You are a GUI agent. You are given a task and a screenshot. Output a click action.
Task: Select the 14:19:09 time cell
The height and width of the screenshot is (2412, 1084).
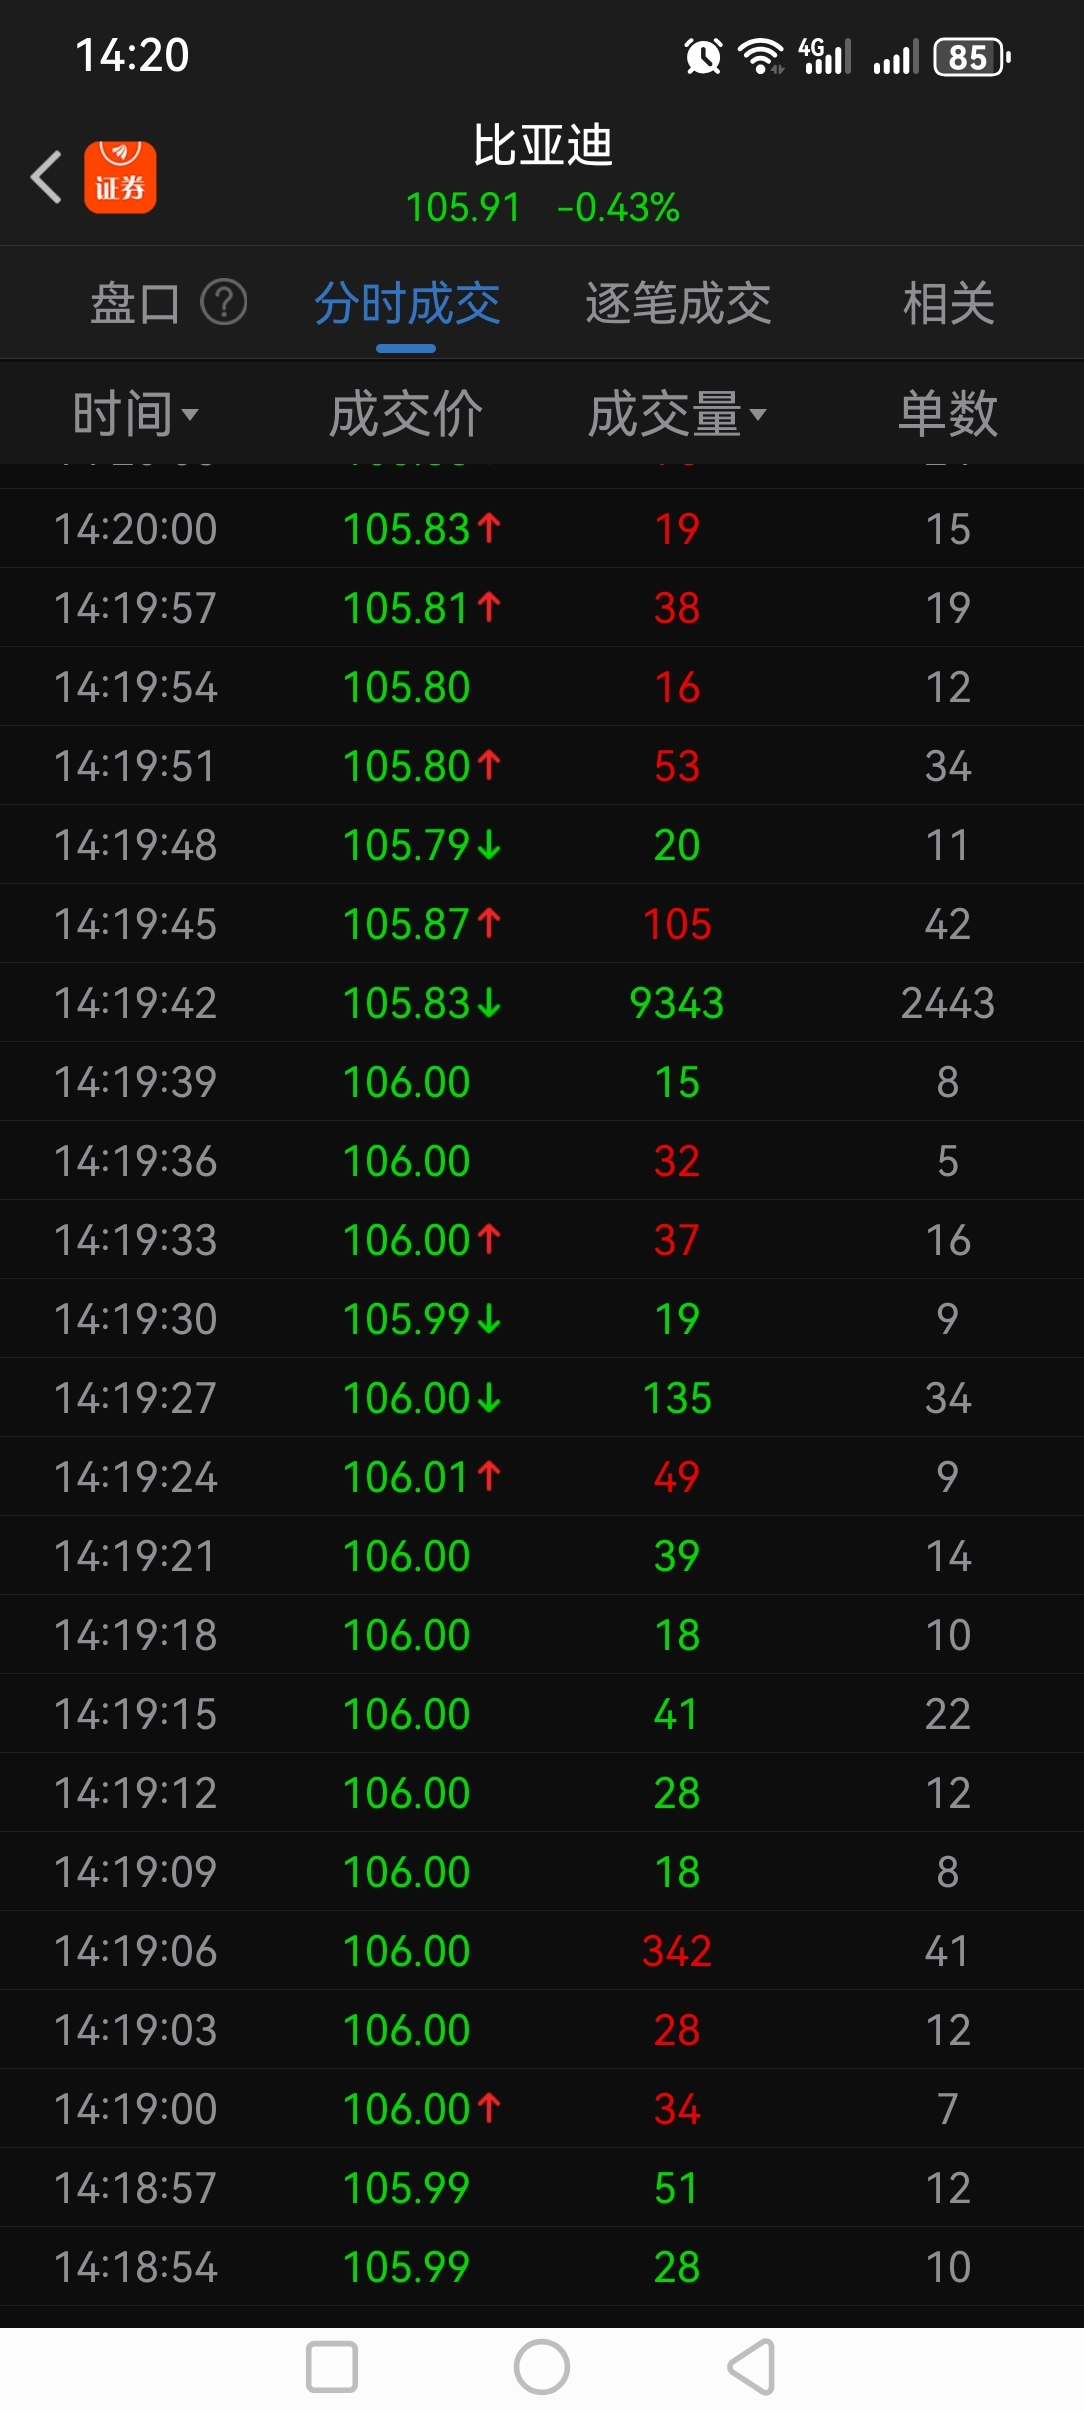135,1872
